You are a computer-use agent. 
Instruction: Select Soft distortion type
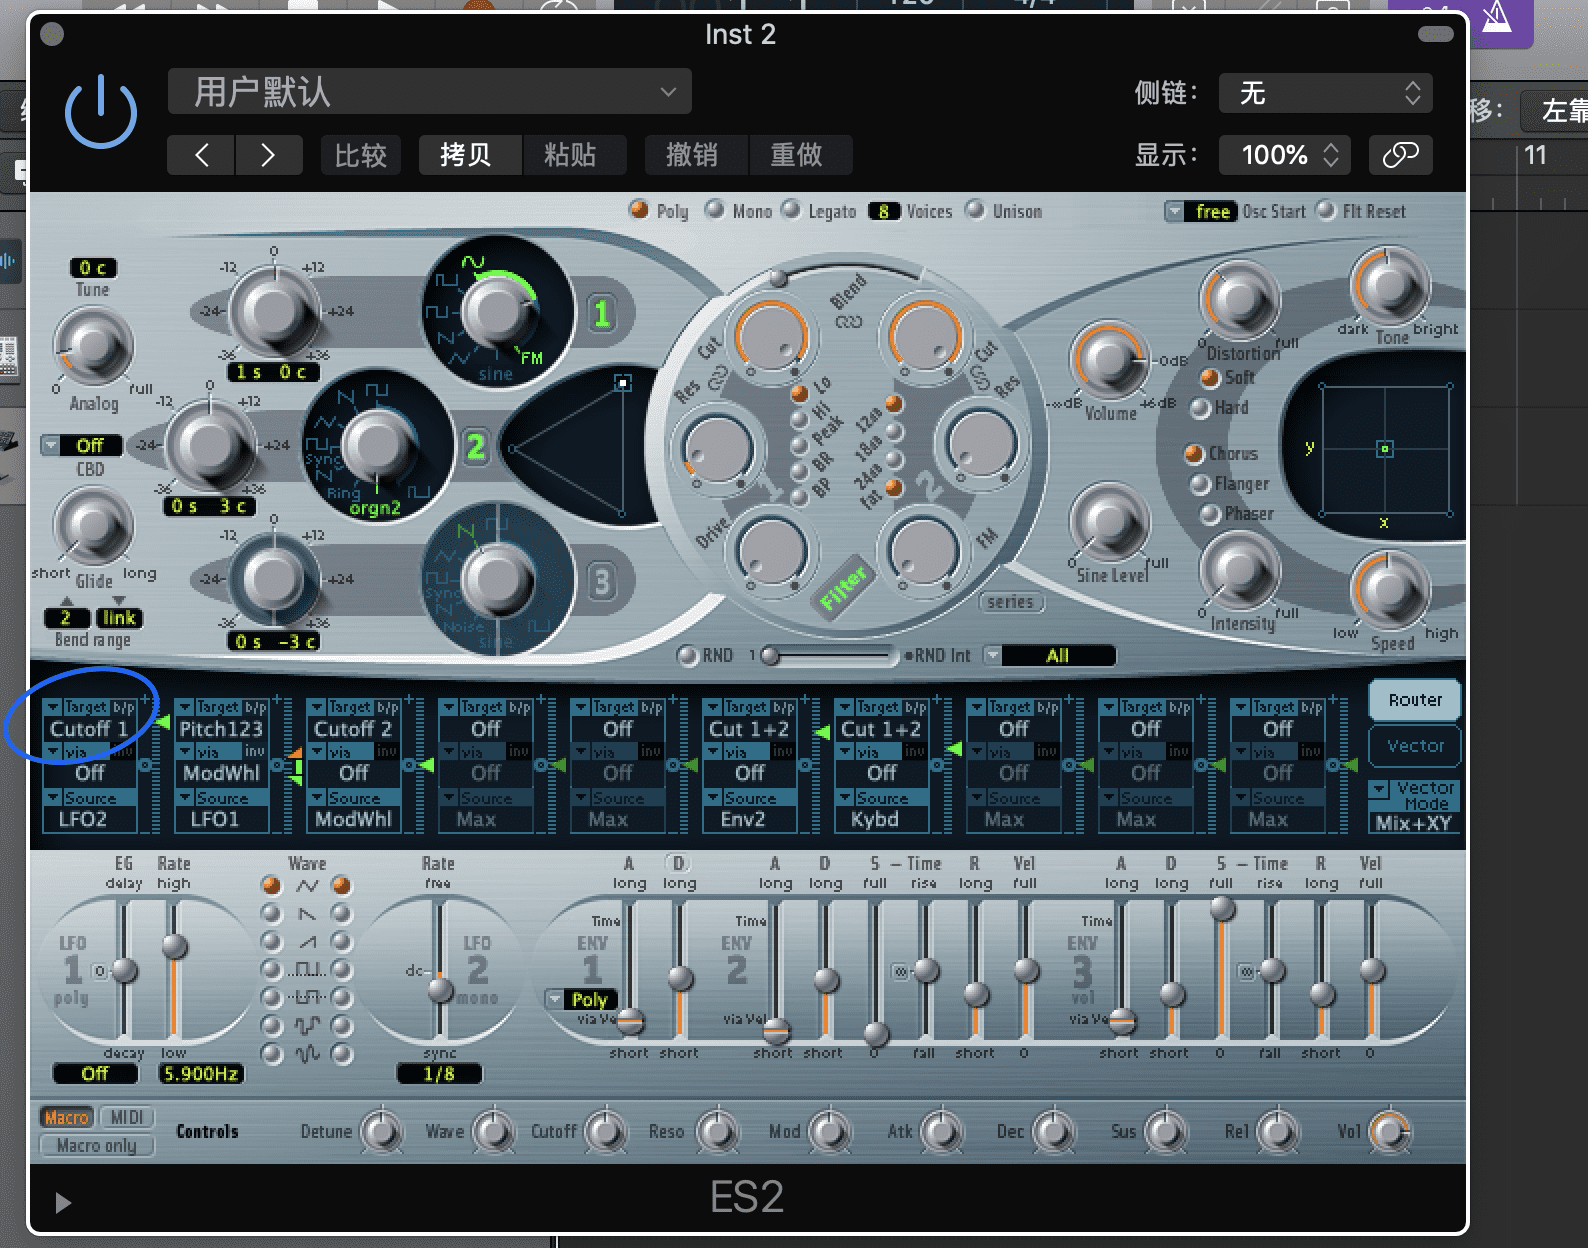tap(1209, 378)
